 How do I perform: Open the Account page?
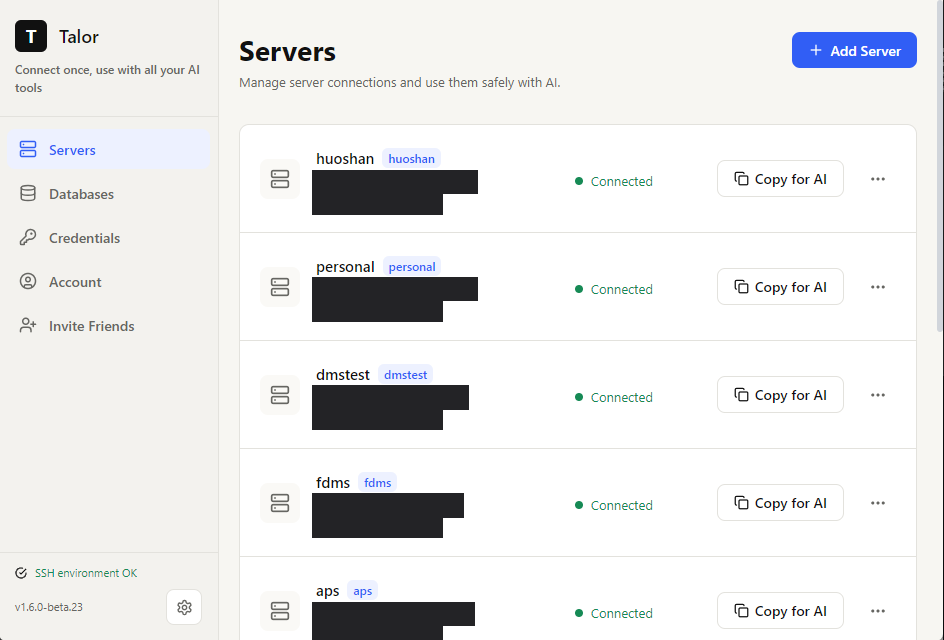108,282
